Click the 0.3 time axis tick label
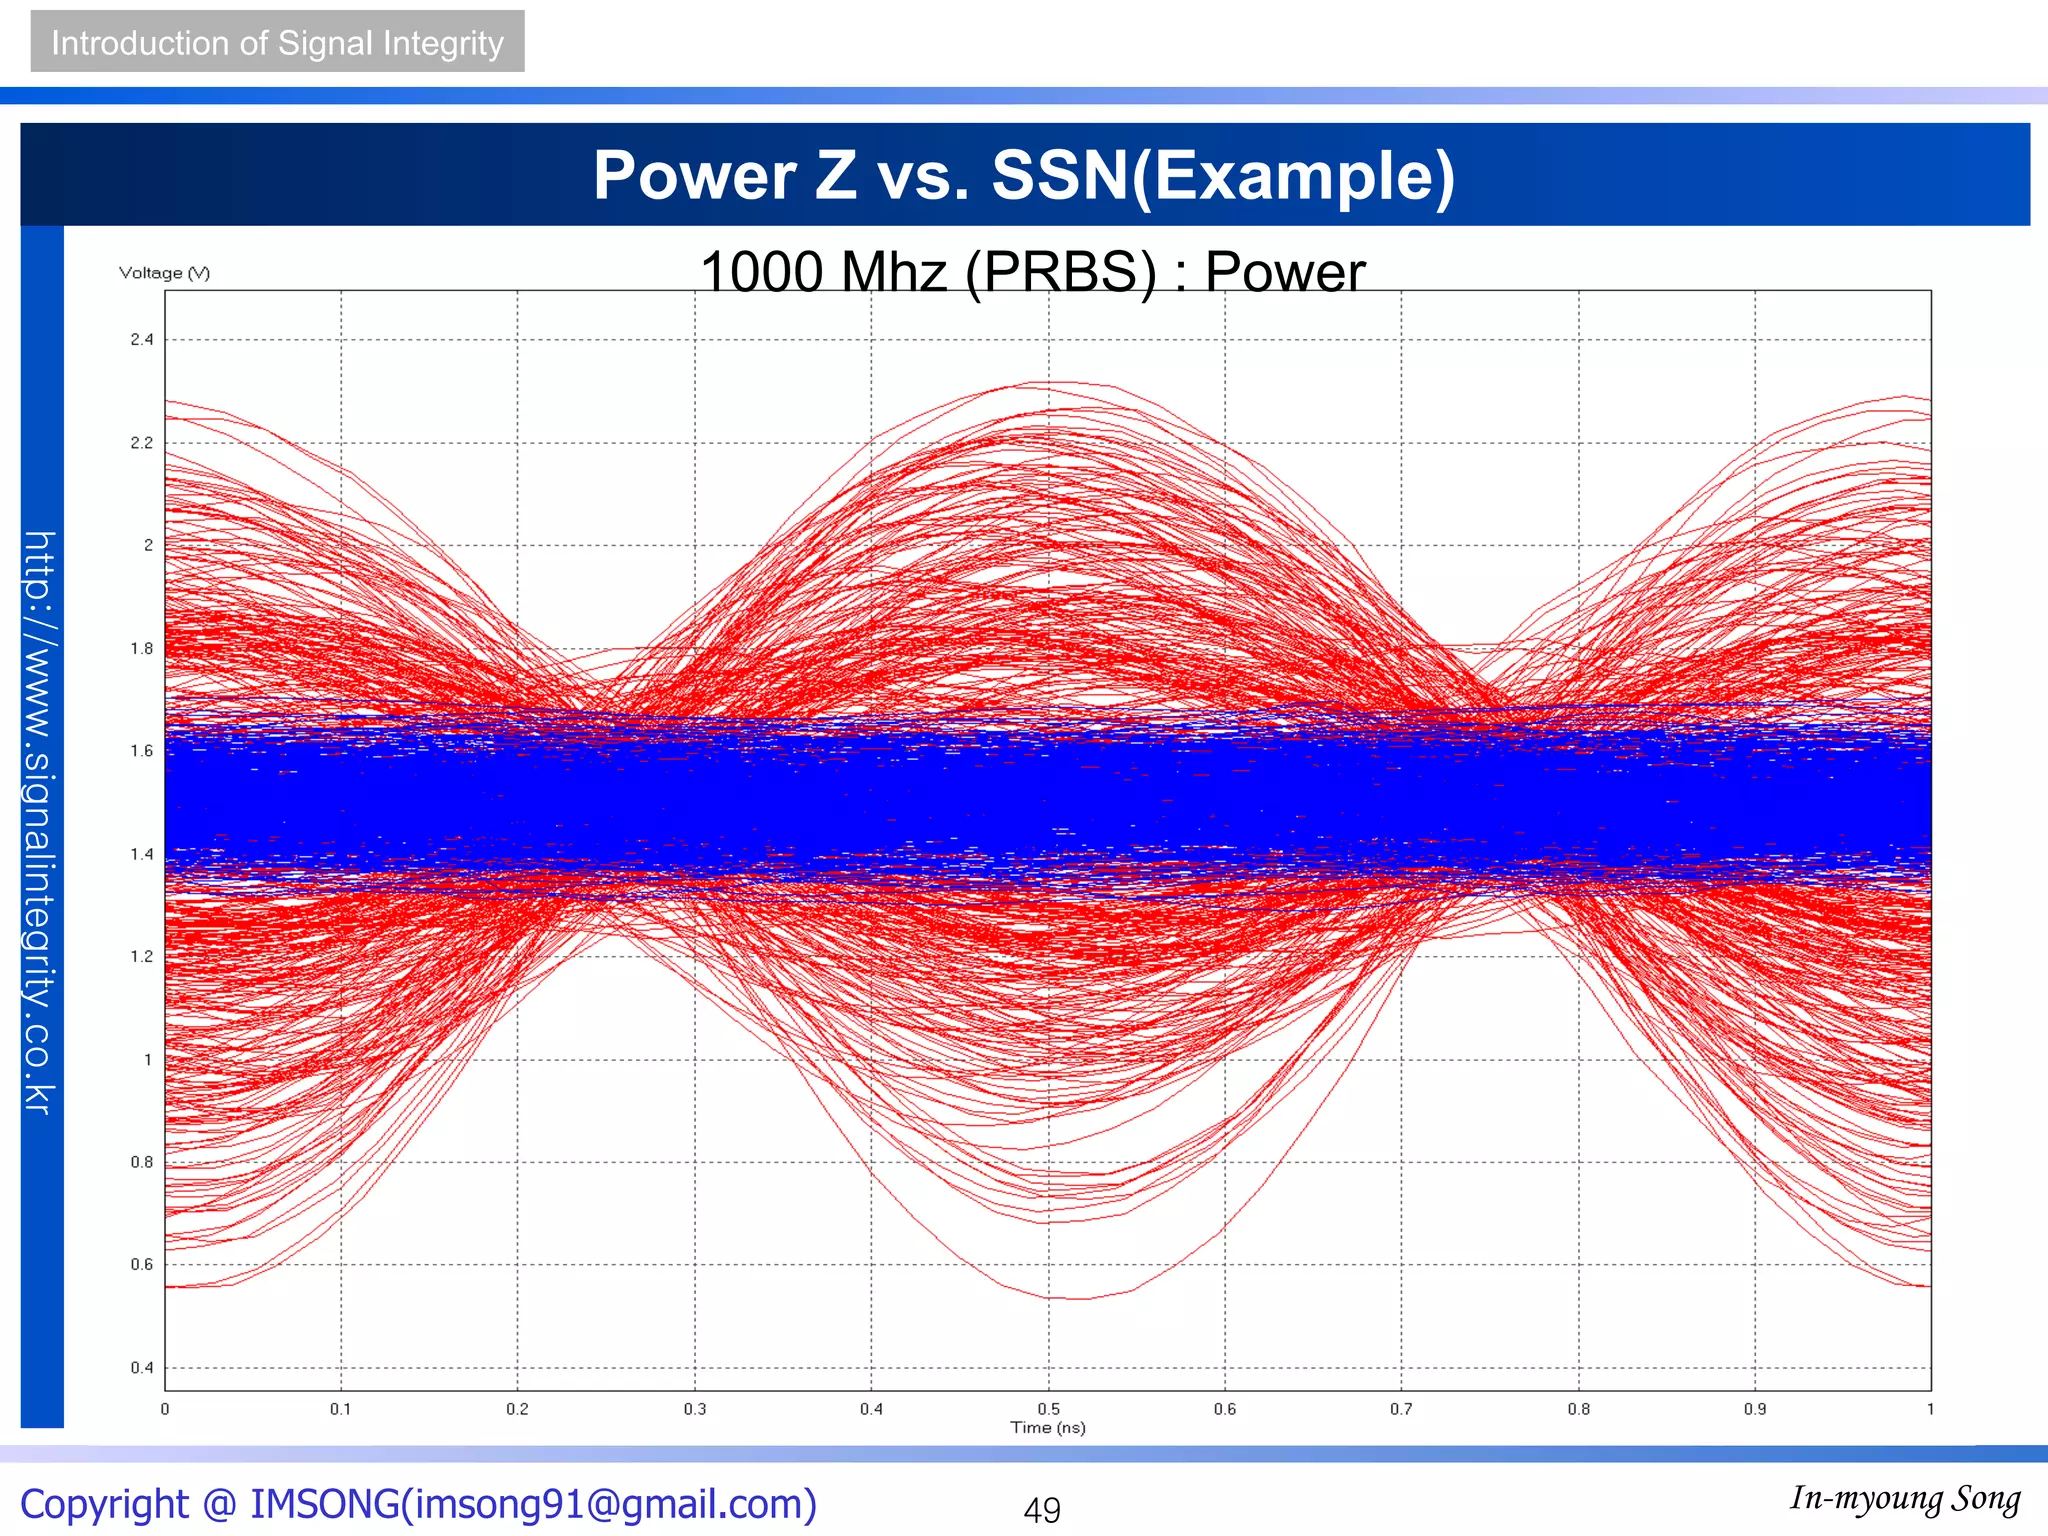The image size is (2048, 1536). pos(695,1409)
